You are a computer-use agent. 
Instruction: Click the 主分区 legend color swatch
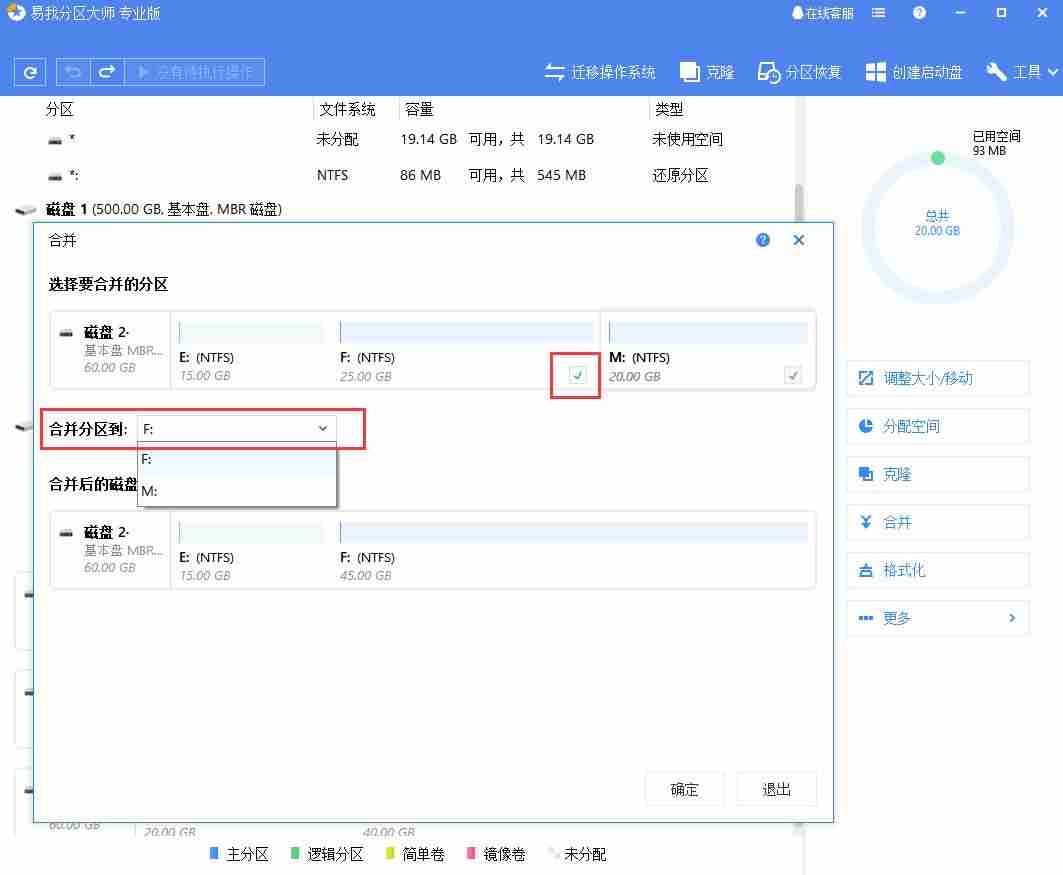pyautogui.click(x=214, y=853)
